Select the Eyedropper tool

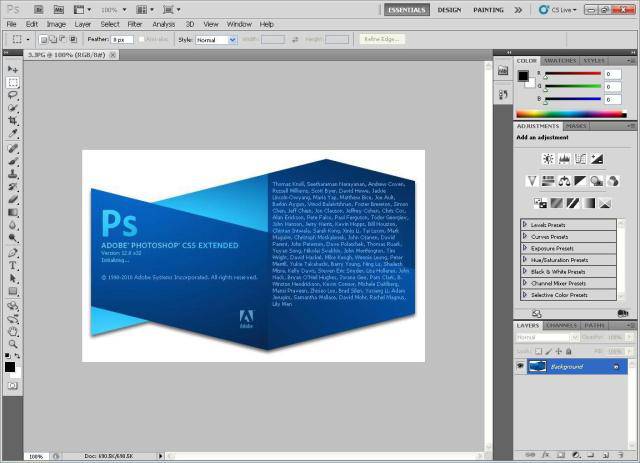coord(13,133)
